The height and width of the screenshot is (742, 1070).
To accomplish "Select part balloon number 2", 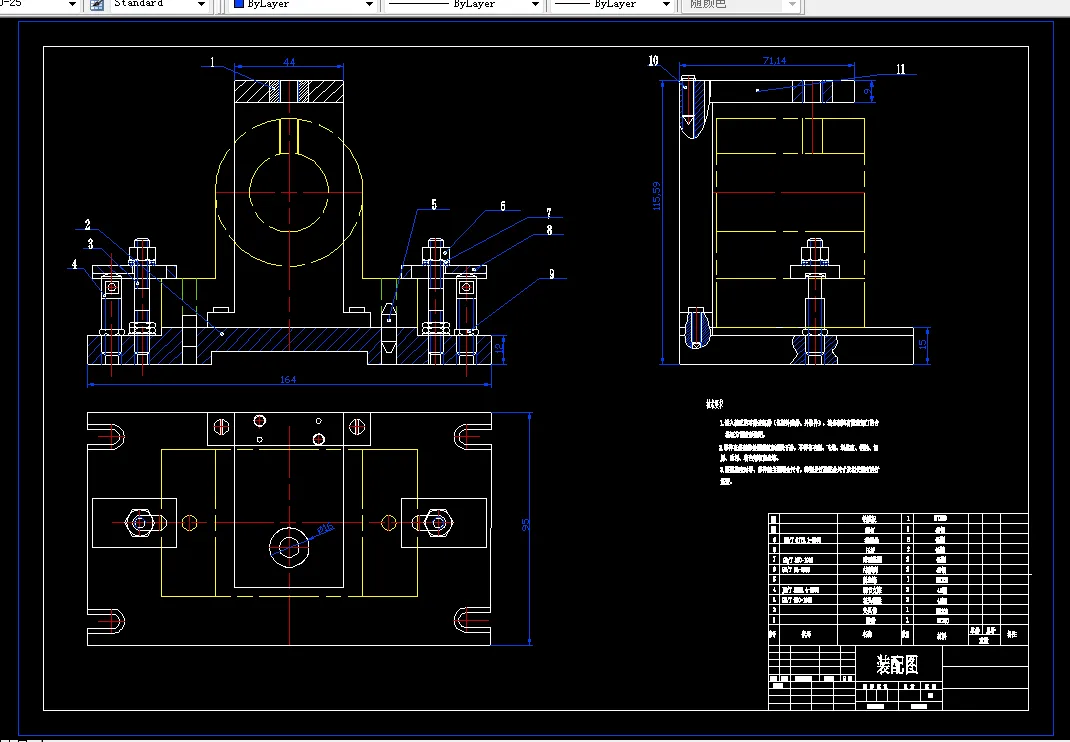I will coord(87,225).
